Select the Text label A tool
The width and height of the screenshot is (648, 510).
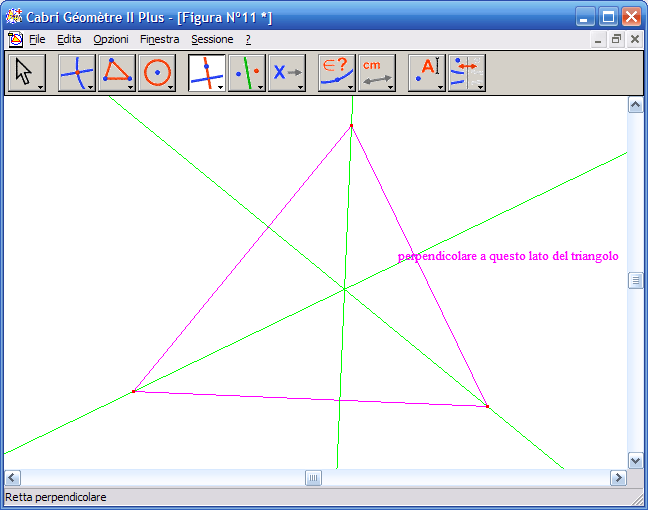coord(427,73)
